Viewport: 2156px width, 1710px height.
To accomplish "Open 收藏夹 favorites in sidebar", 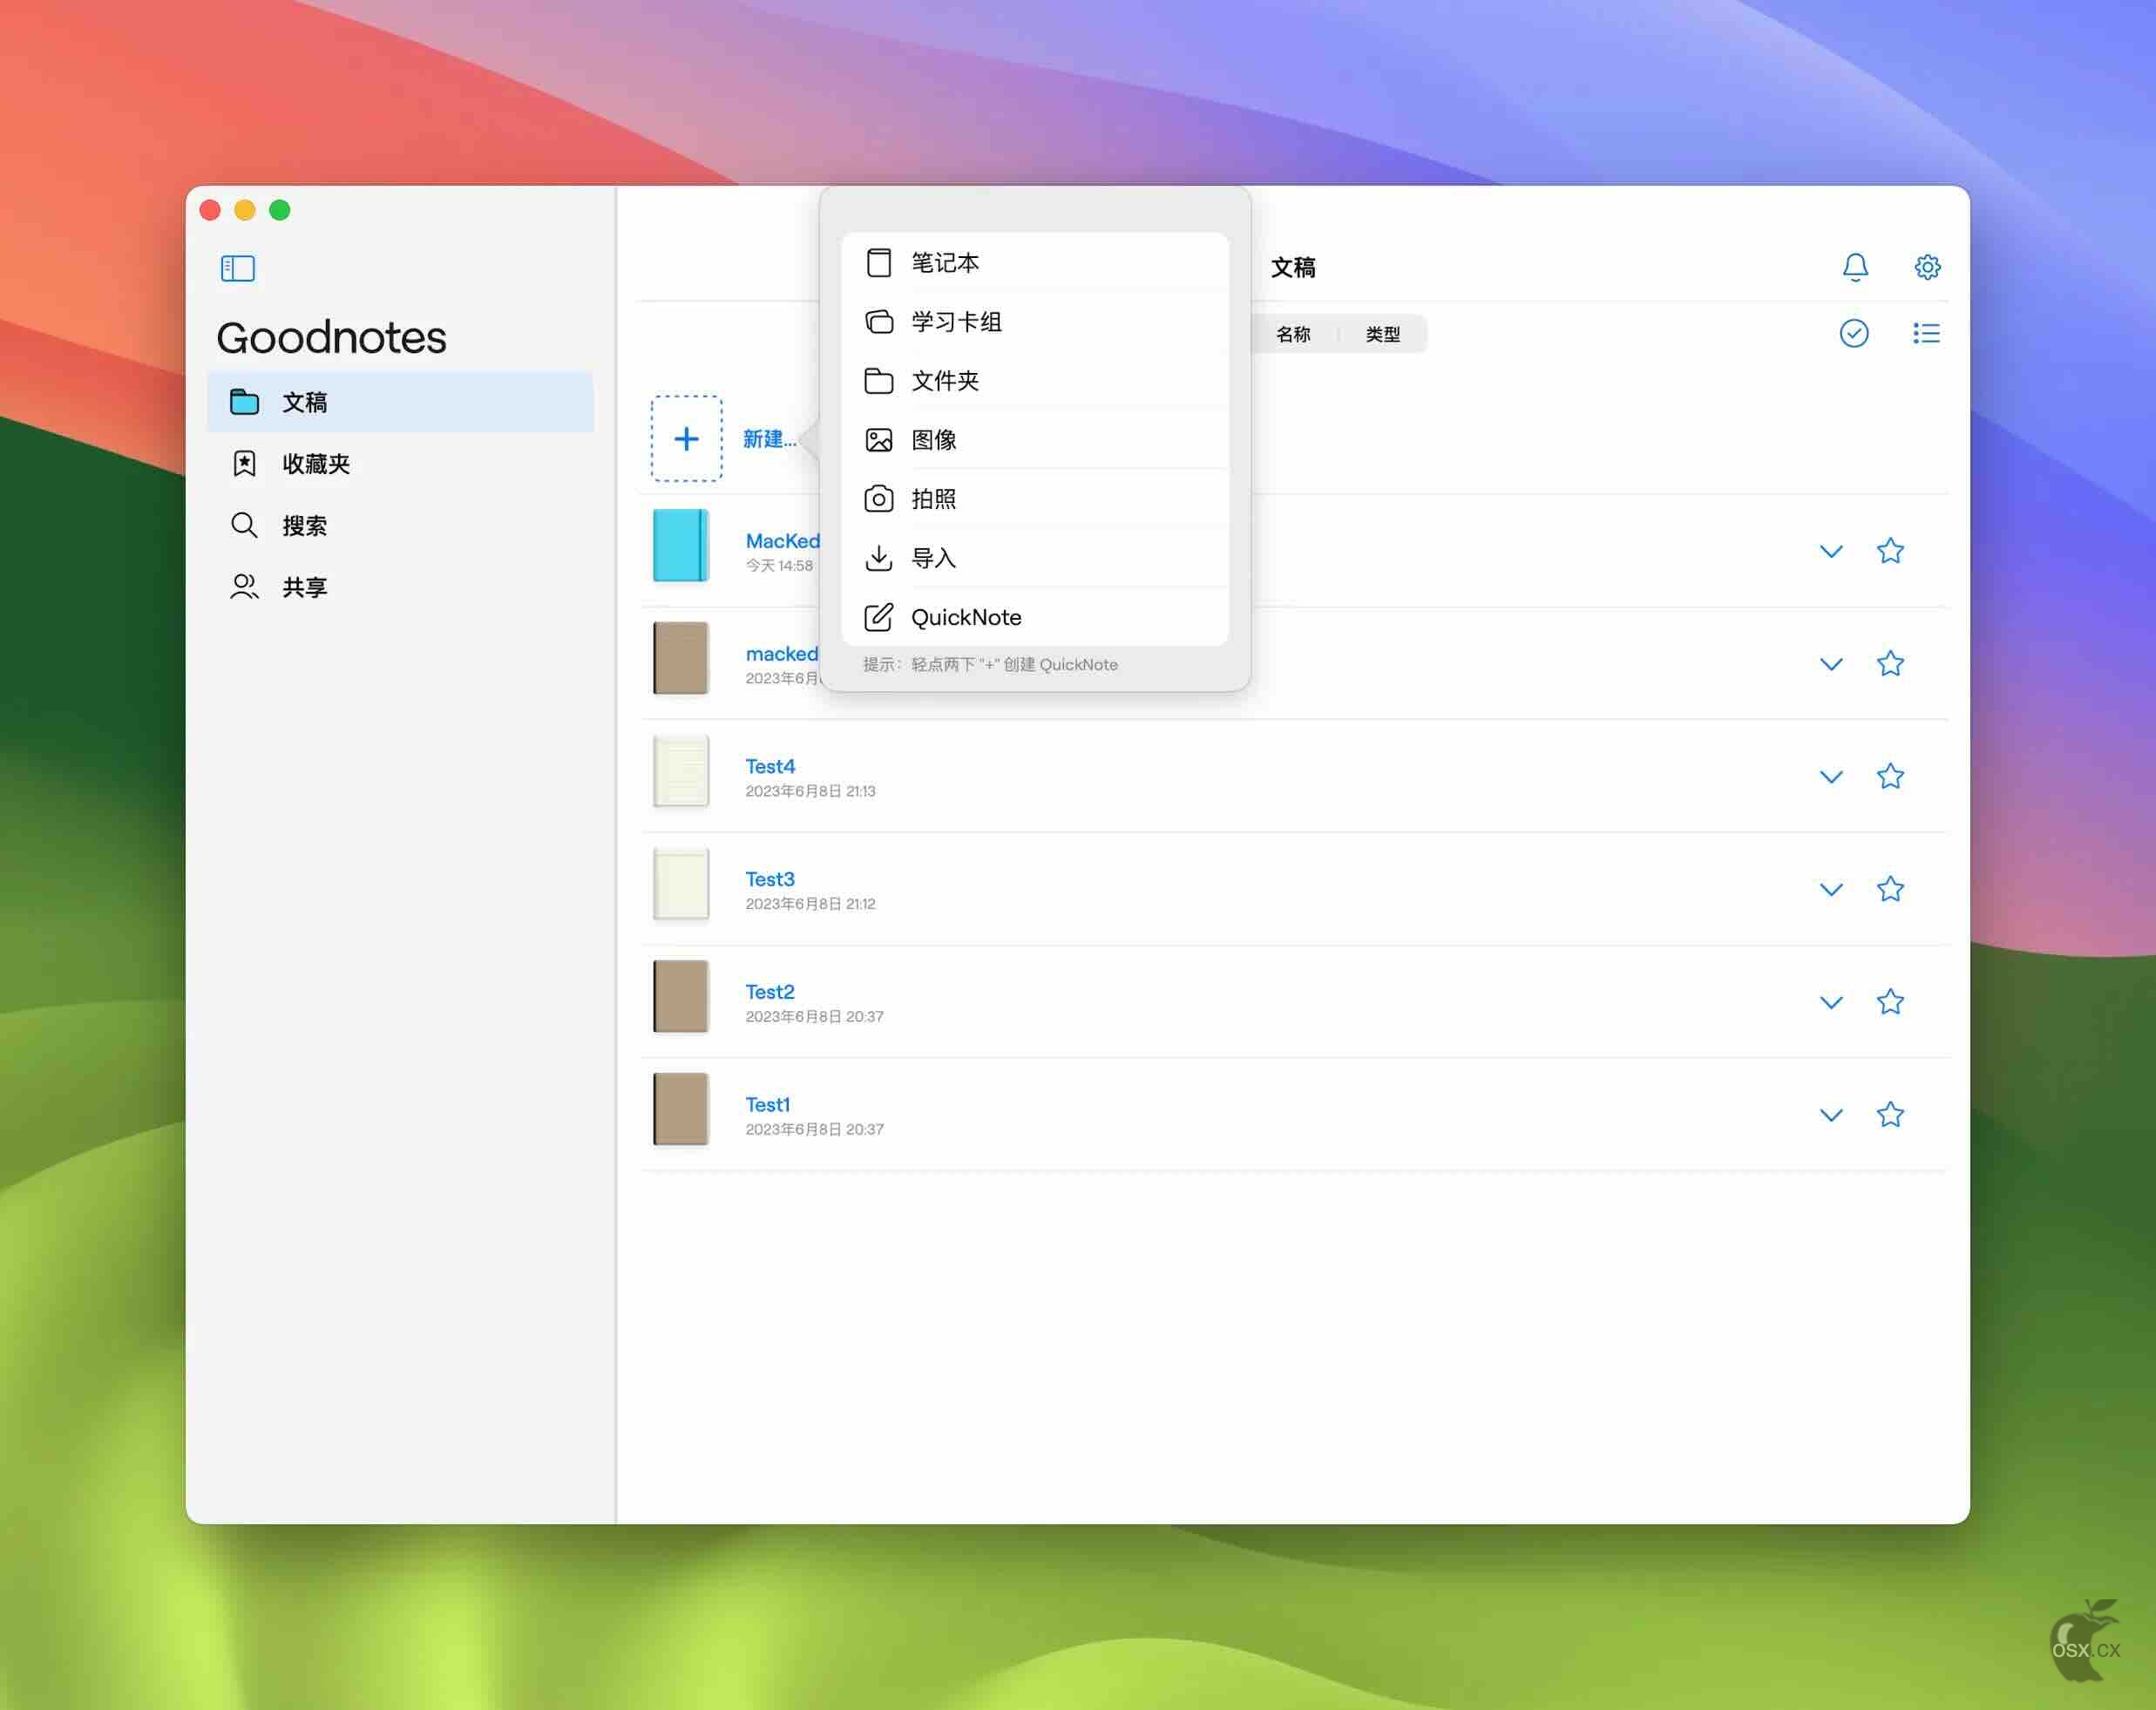I will [x=400, y=464].
